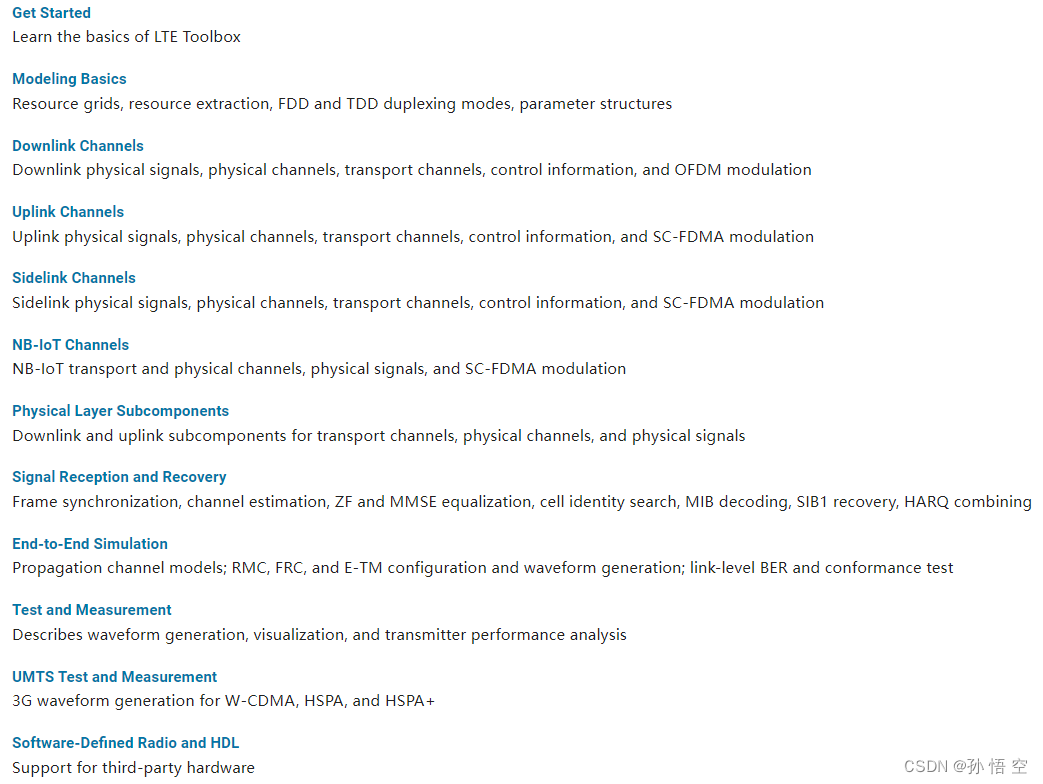
Task: Click the 3G waveform generation description
Action: [224, 701]
